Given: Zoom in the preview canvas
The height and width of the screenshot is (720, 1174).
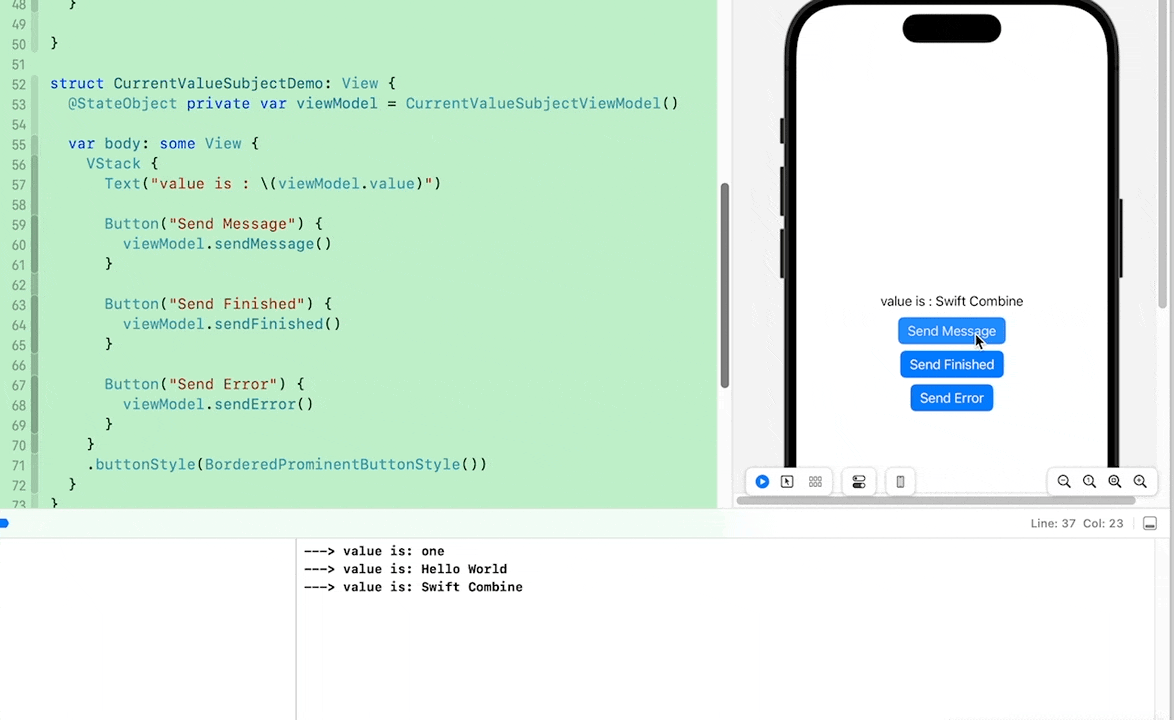Looking at the screenshot, I should (1140, 481).
